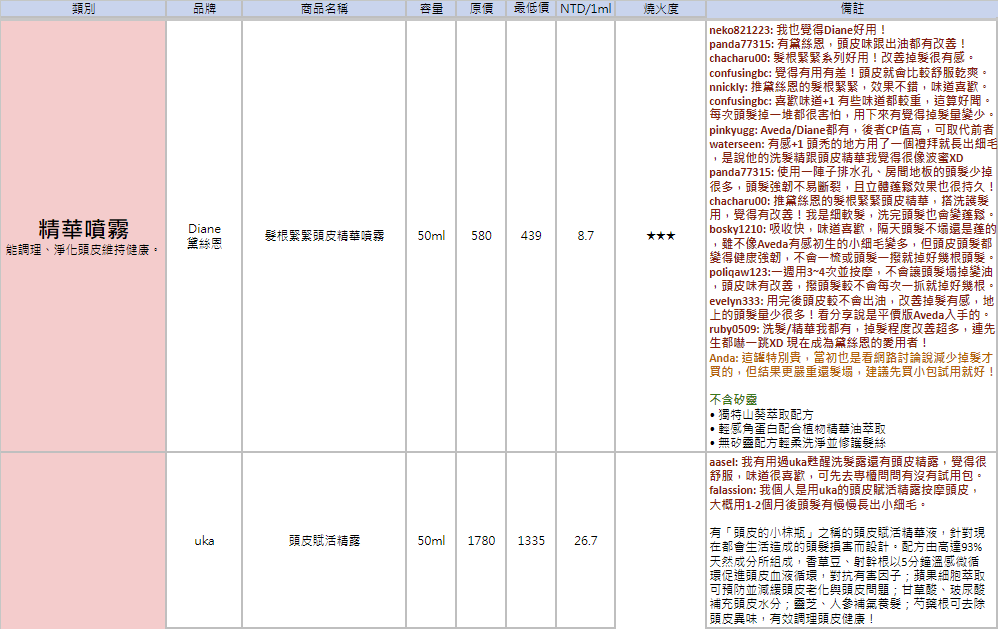This screenshot has height=629, width=998.
Task: Select the Diane 黛絲恩 brand cell
Action: (204, 236)
